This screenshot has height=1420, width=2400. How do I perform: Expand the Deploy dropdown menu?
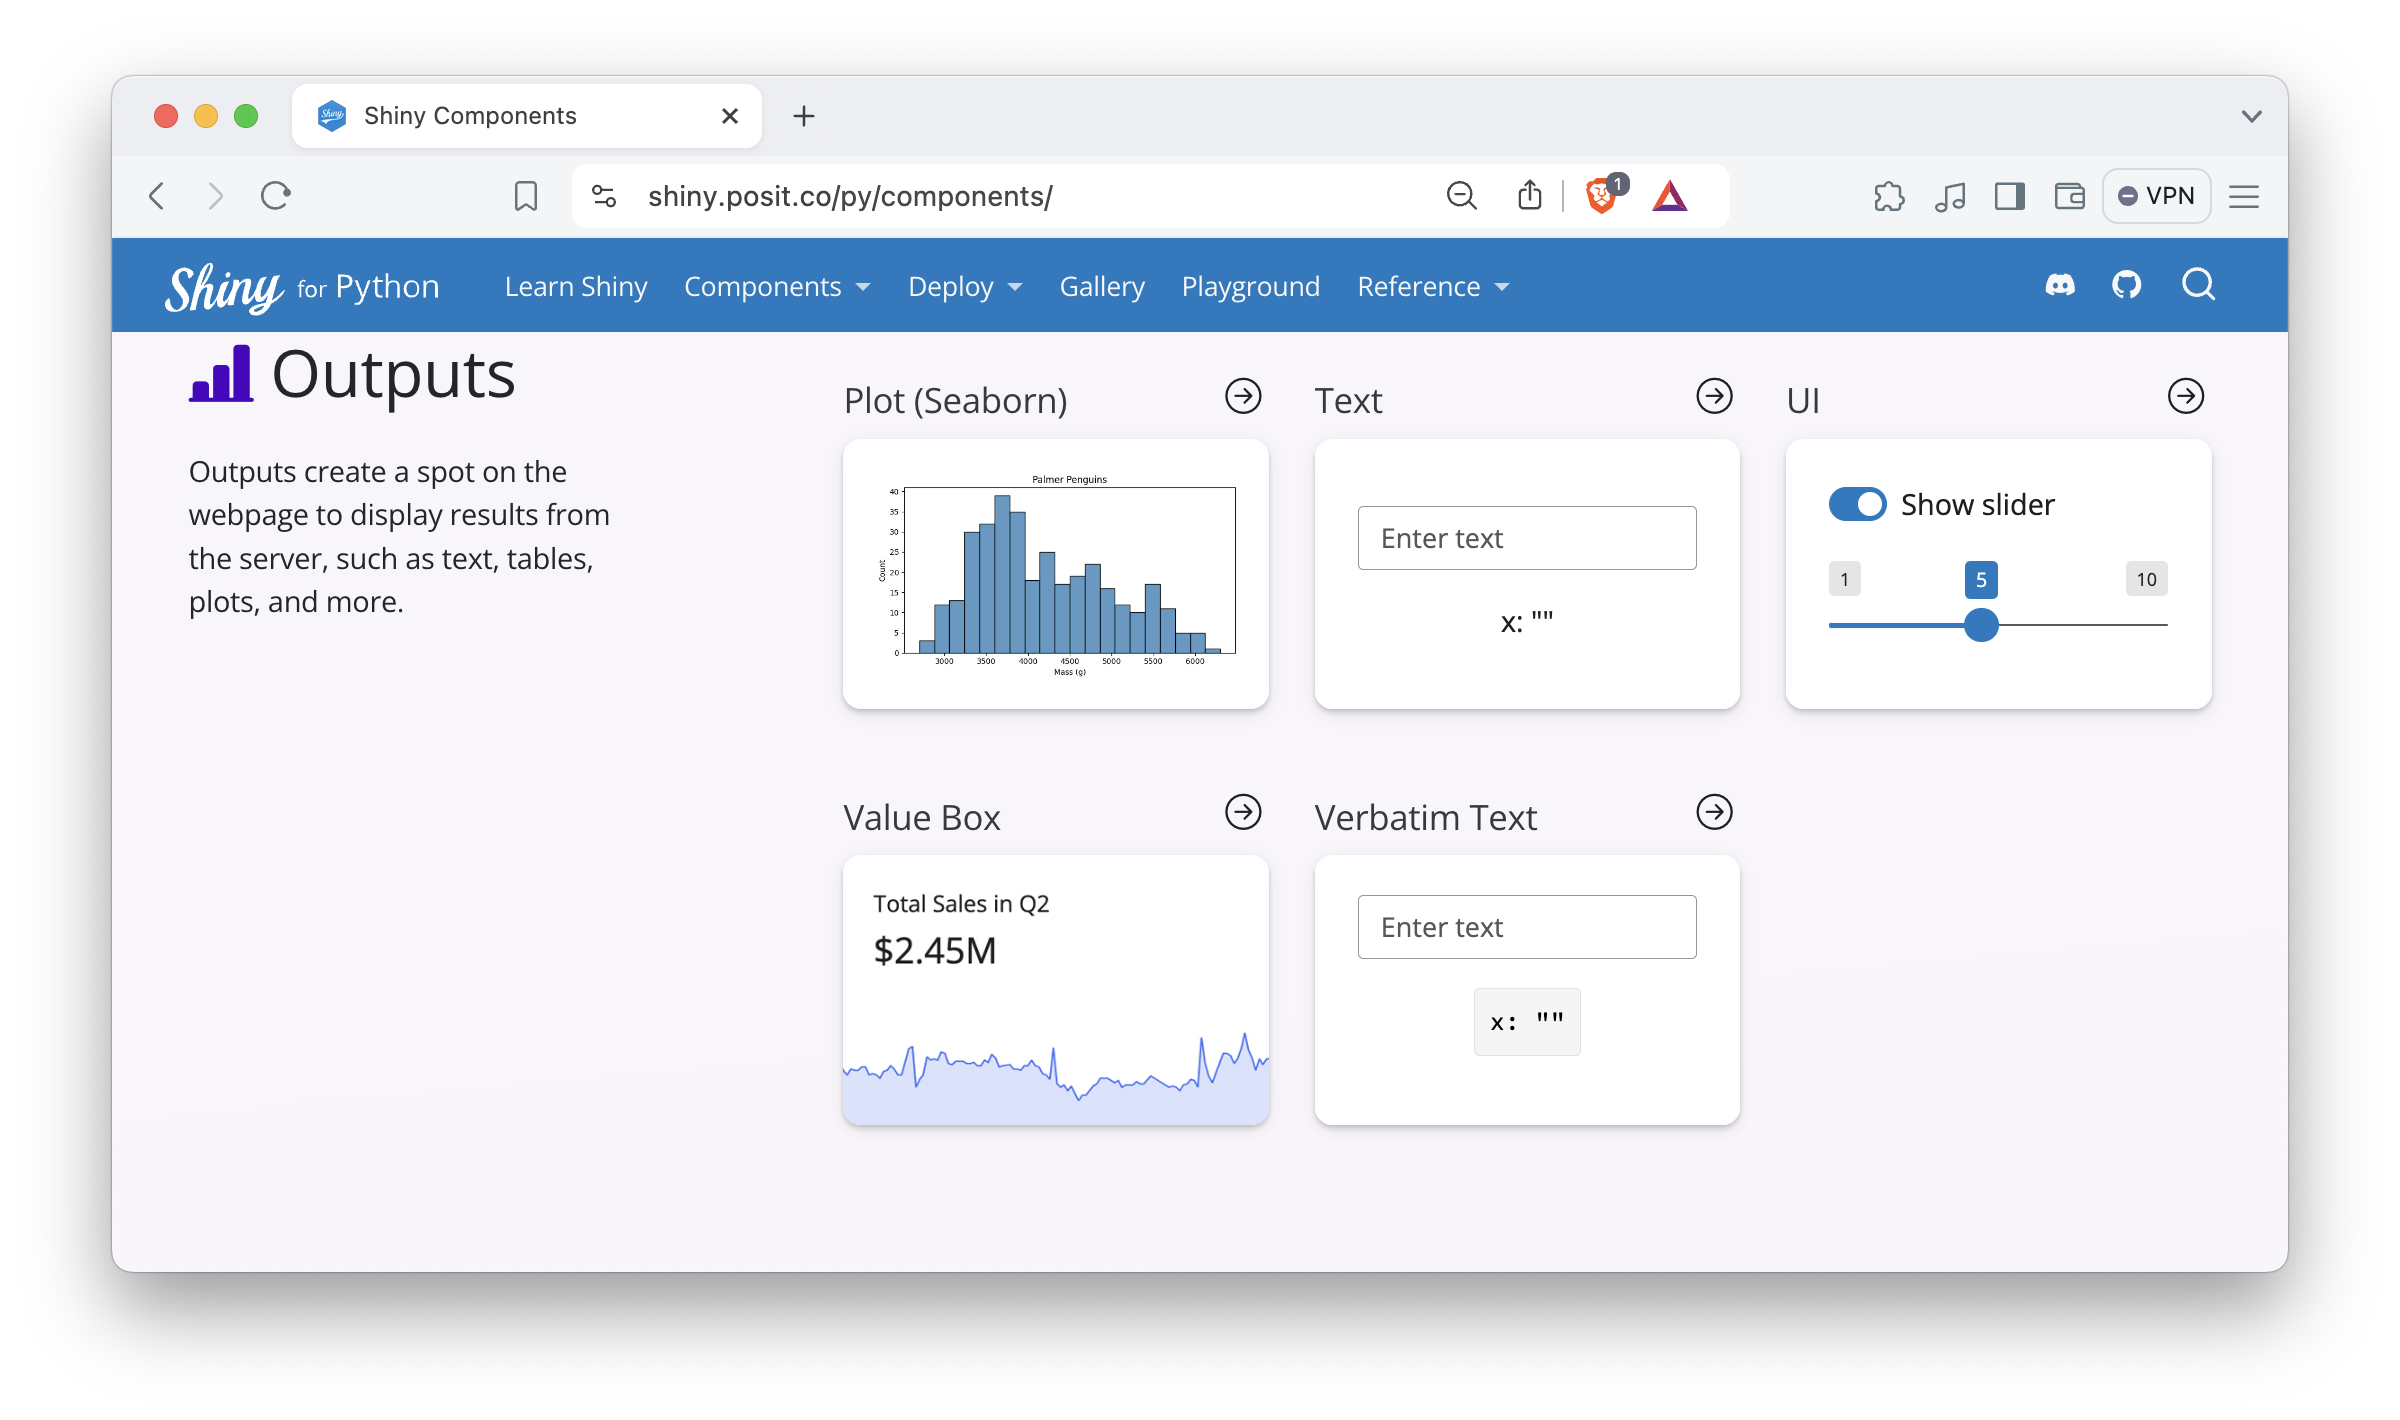(964, 287)
